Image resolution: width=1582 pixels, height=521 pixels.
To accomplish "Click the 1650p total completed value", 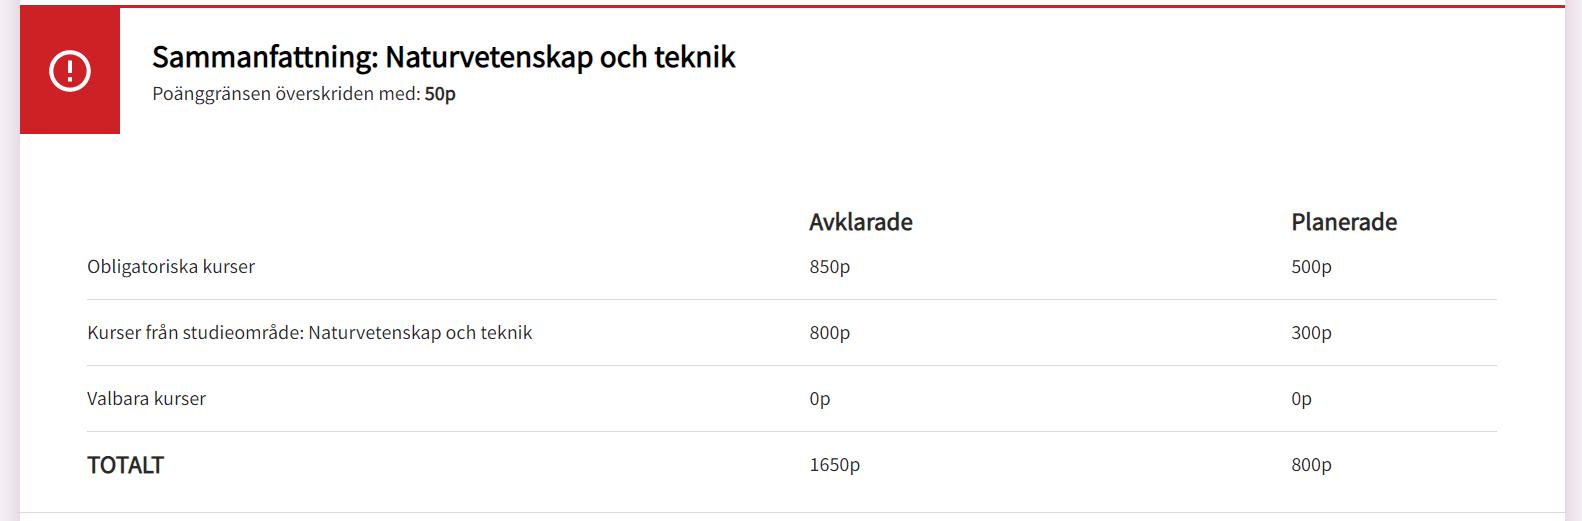I will pyautogui.click(x=834, y=465).
